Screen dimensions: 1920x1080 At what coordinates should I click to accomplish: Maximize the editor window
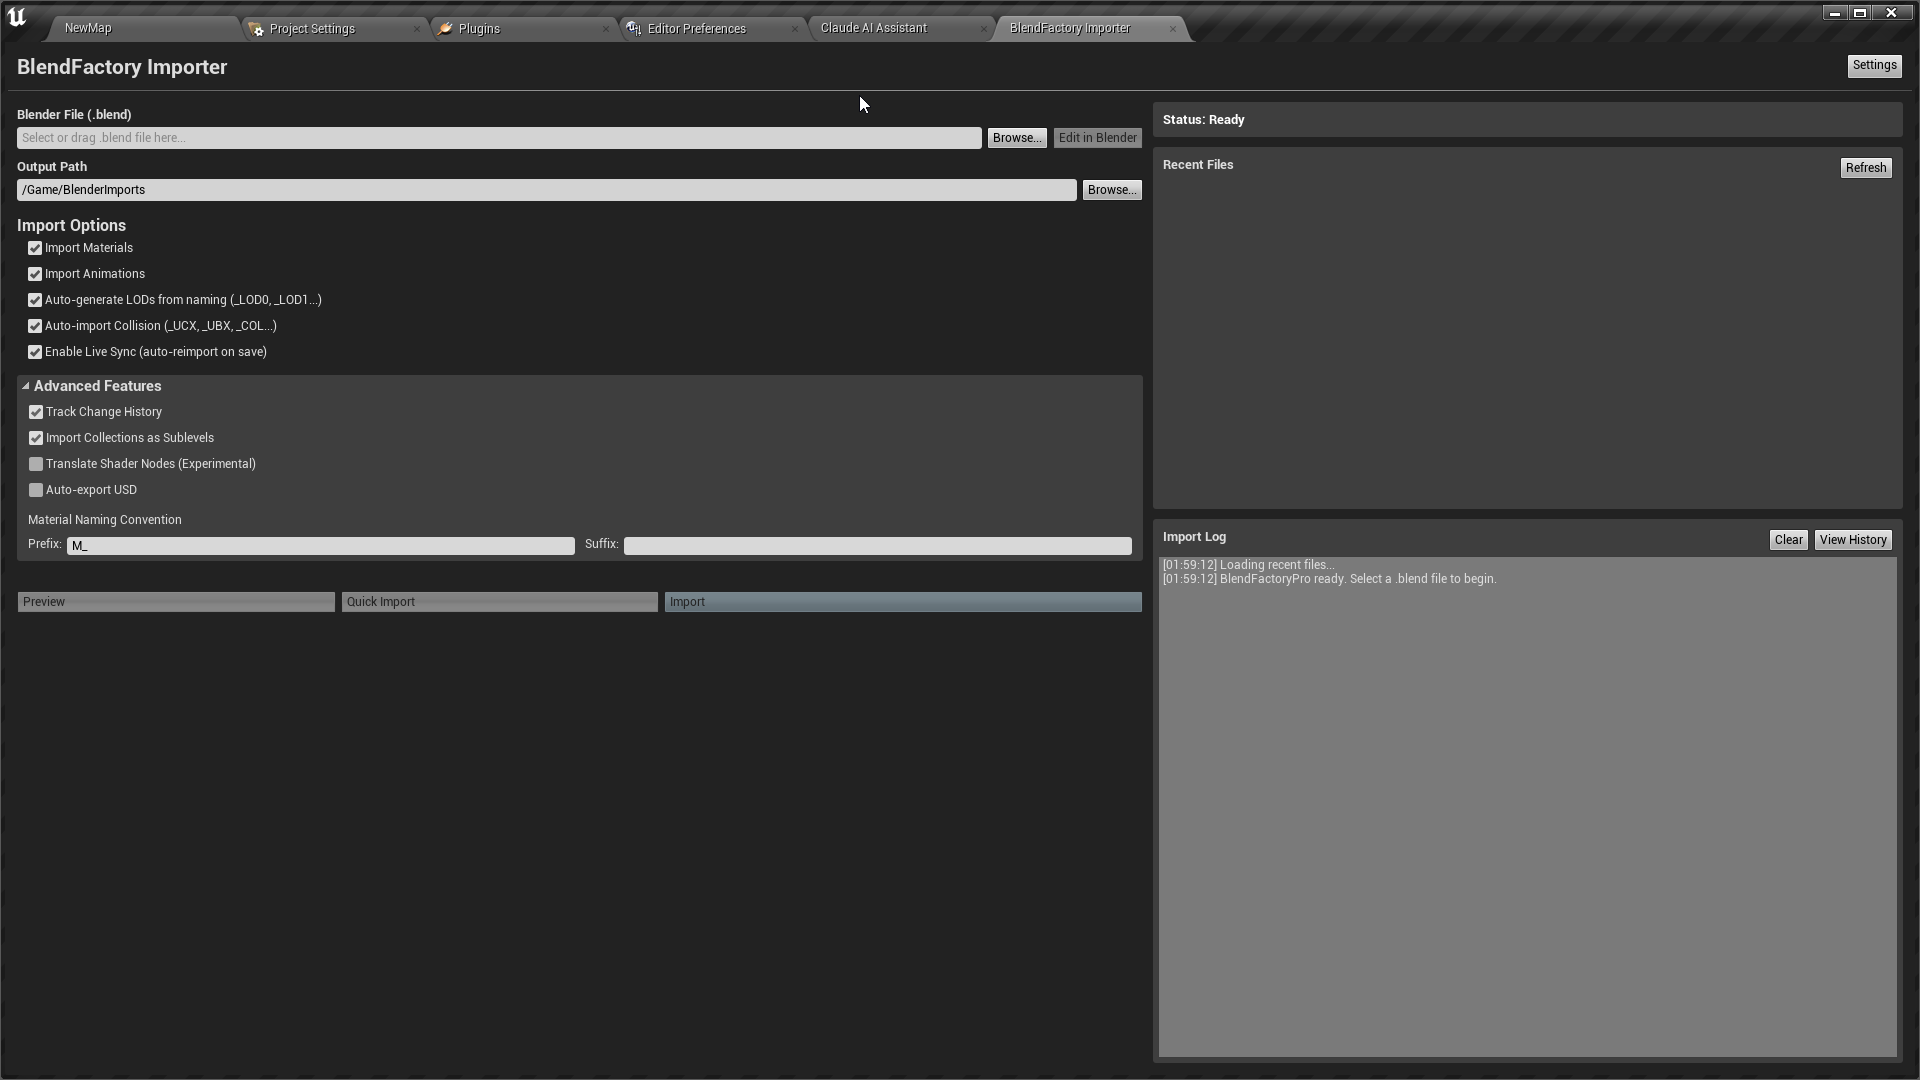[x=1860, y=13]
